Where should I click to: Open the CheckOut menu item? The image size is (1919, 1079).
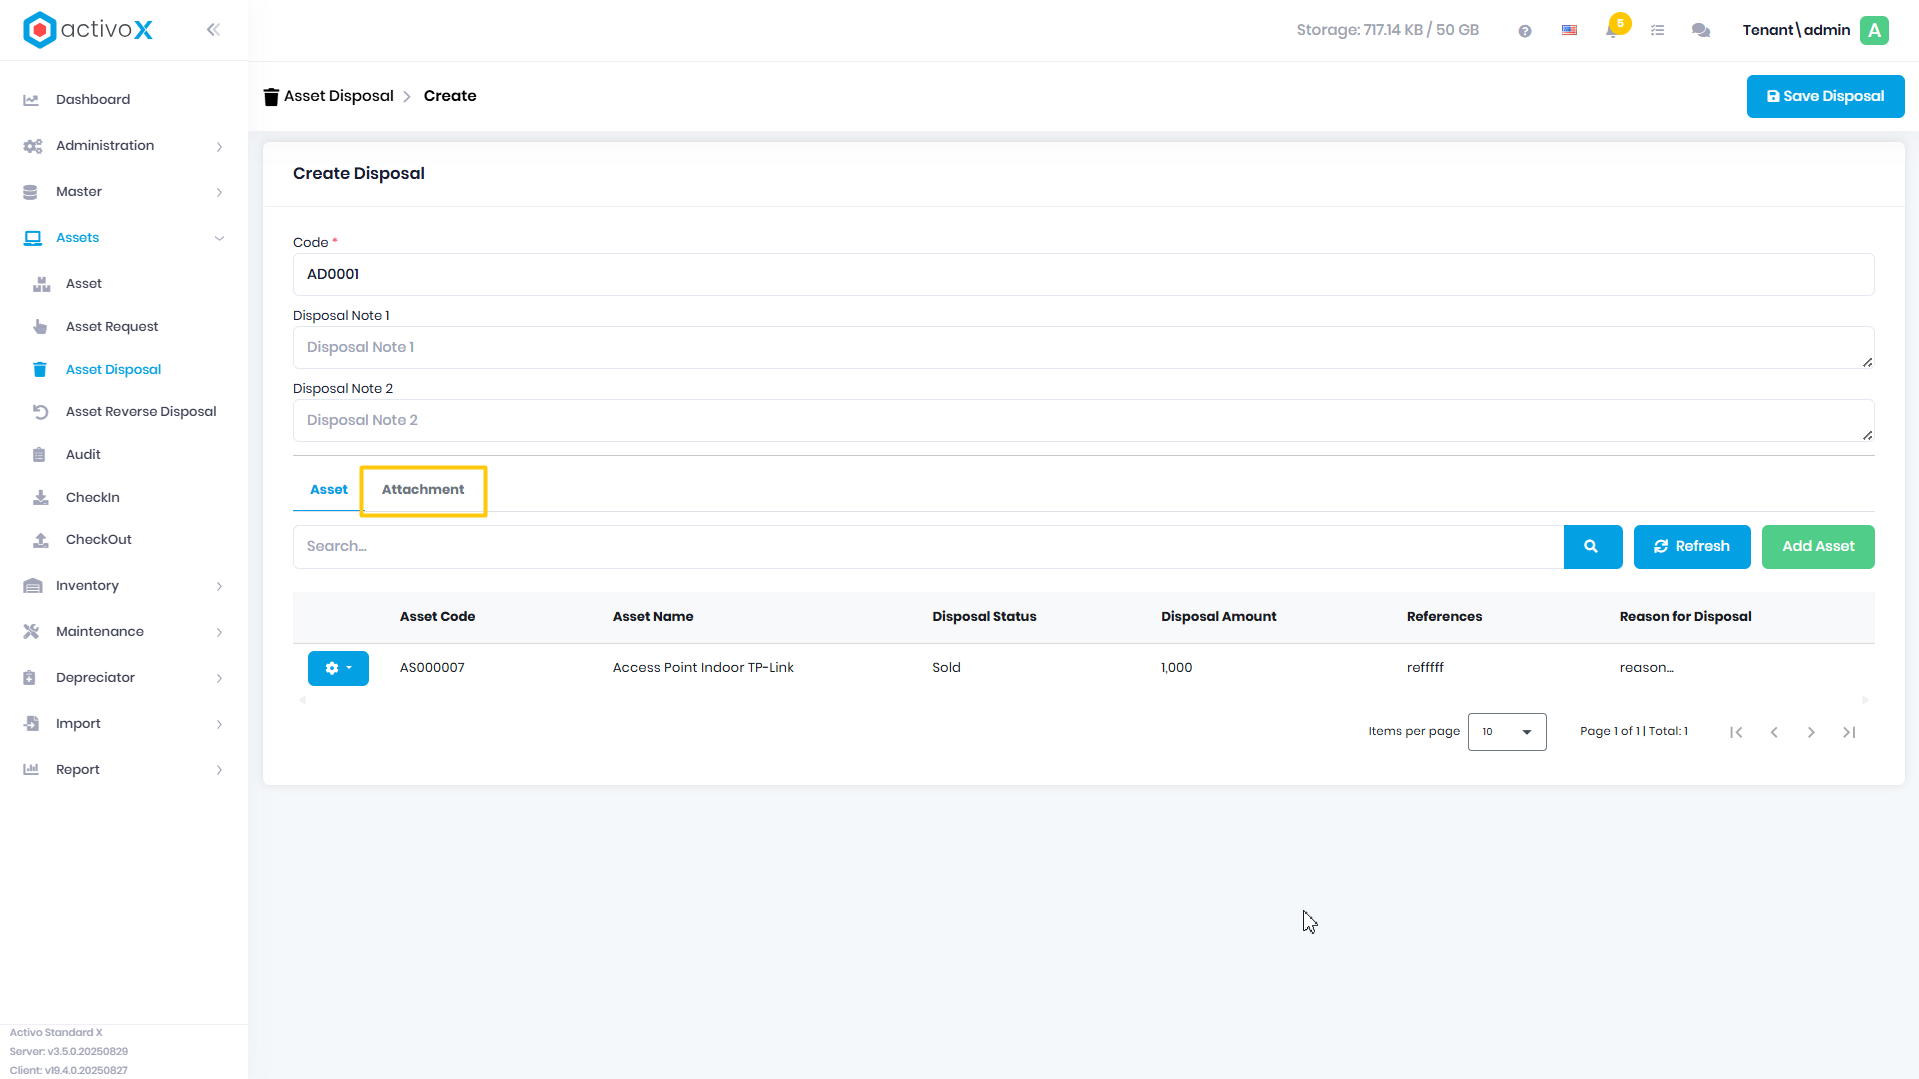click(99, 540)
